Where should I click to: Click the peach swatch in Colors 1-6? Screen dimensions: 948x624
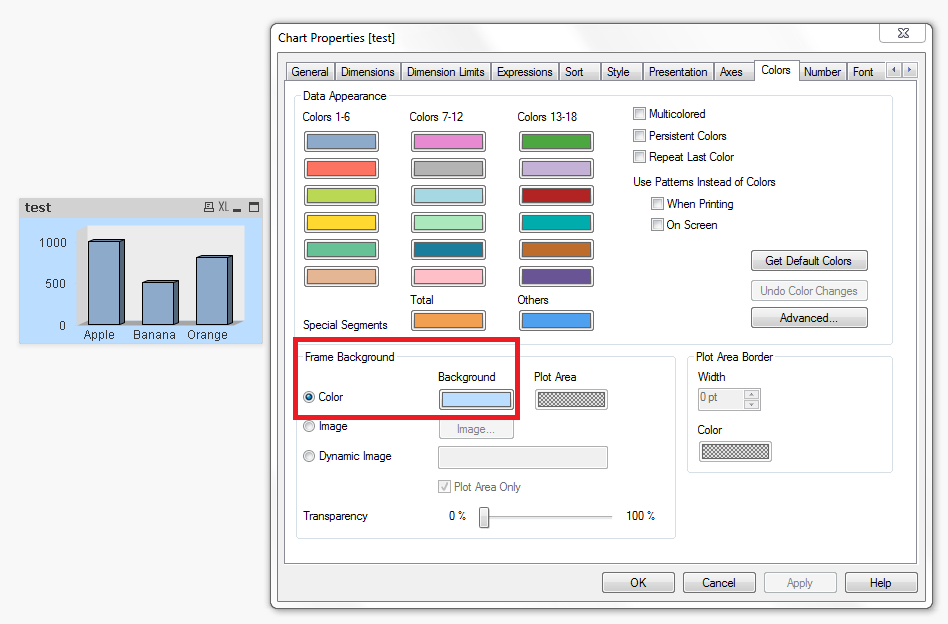click(x=341, y=276)
